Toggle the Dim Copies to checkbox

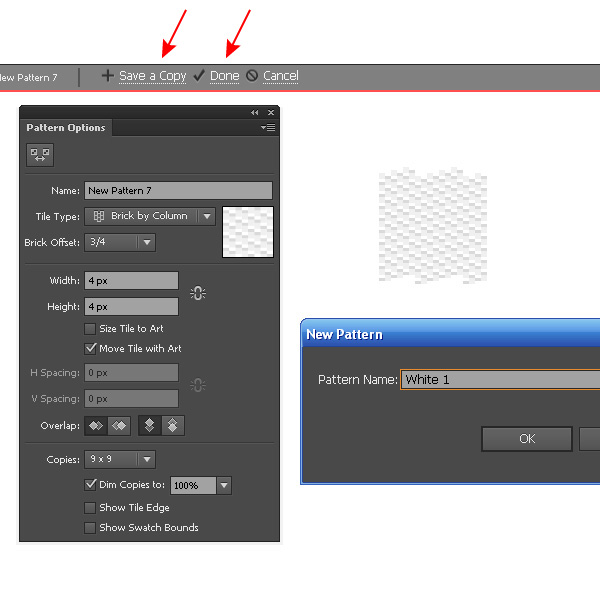(x=90, y=485)
